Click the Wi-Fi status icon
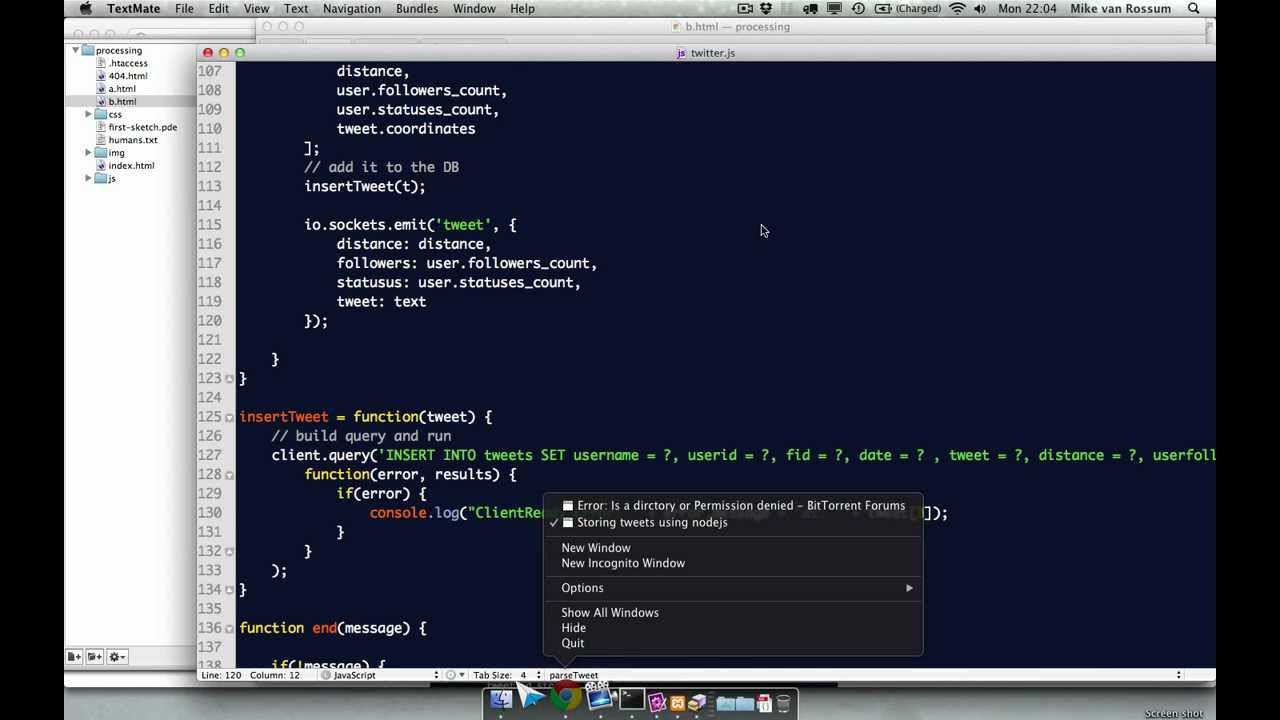Image resolution: width=1280 pixels, height=720 pixels. pyautogui.click(x=957, y=8)
